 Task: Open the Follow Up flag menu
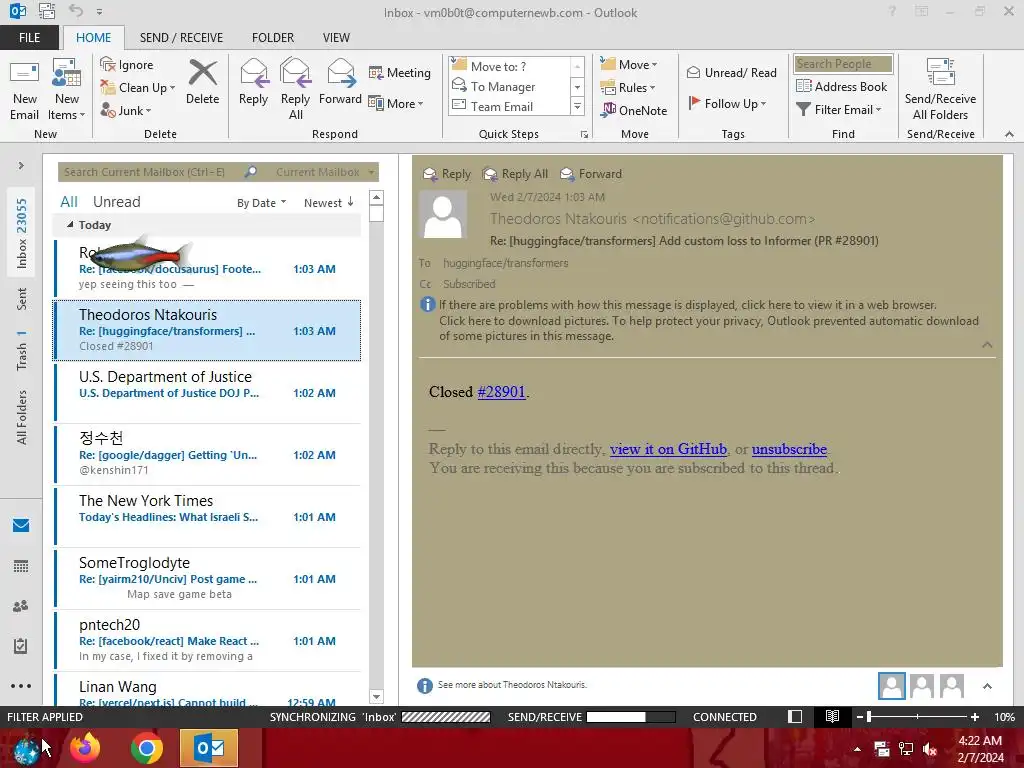coord(727,103)
